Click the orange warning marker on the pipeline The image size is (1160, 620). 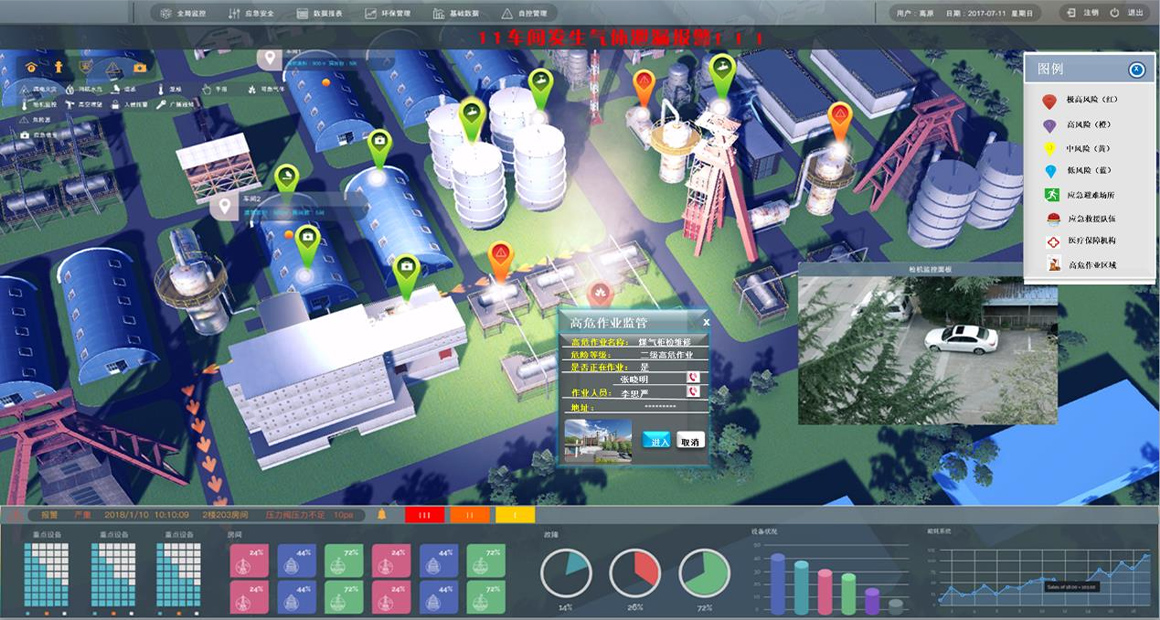[x=499, y=258]
